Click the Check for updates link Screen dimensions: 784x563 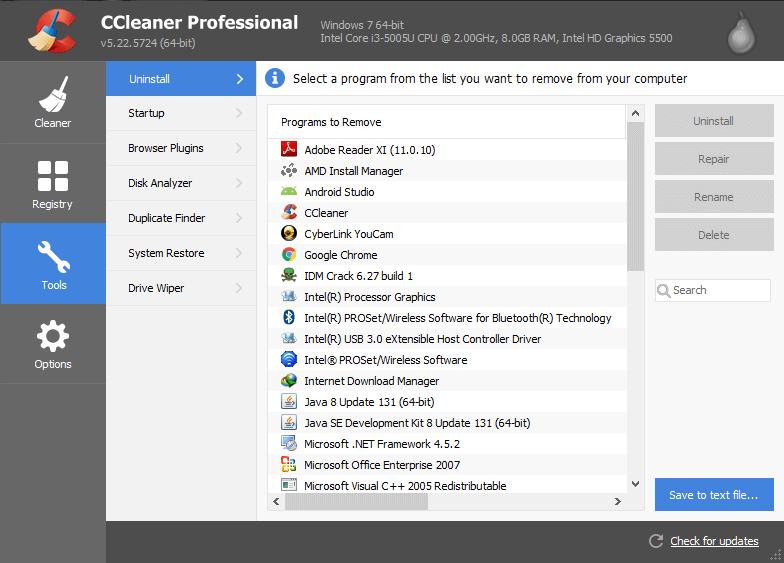[x=714, y=541]
